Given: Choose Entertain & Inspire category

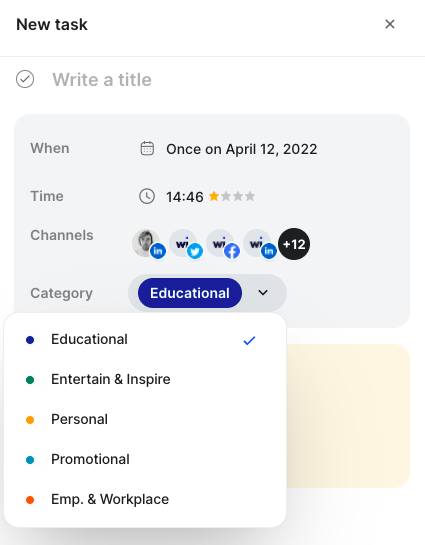Looking at the screenshot, I should [145, 379].
